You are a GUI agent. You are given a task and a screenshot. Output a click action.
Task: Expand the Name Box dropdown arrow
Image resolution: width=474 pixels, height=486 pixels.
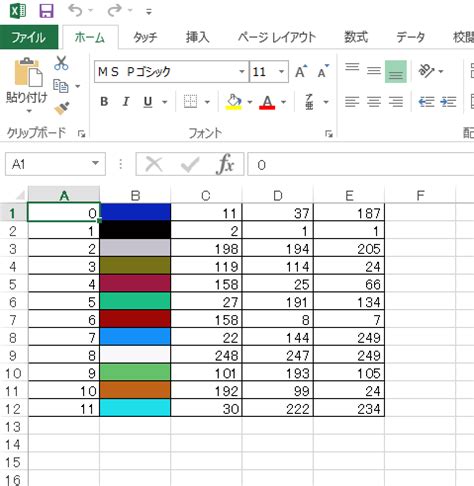95,163
